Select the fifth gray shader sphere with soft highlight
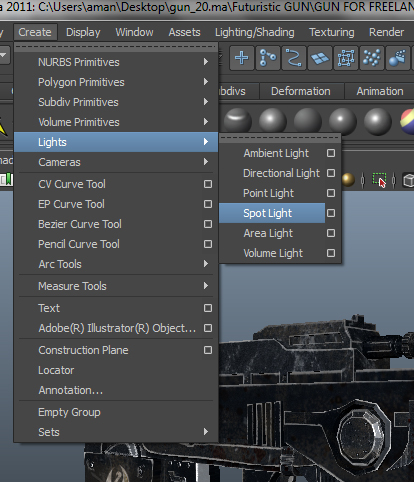Screen dimensions: 414x482 coord(378,121)
